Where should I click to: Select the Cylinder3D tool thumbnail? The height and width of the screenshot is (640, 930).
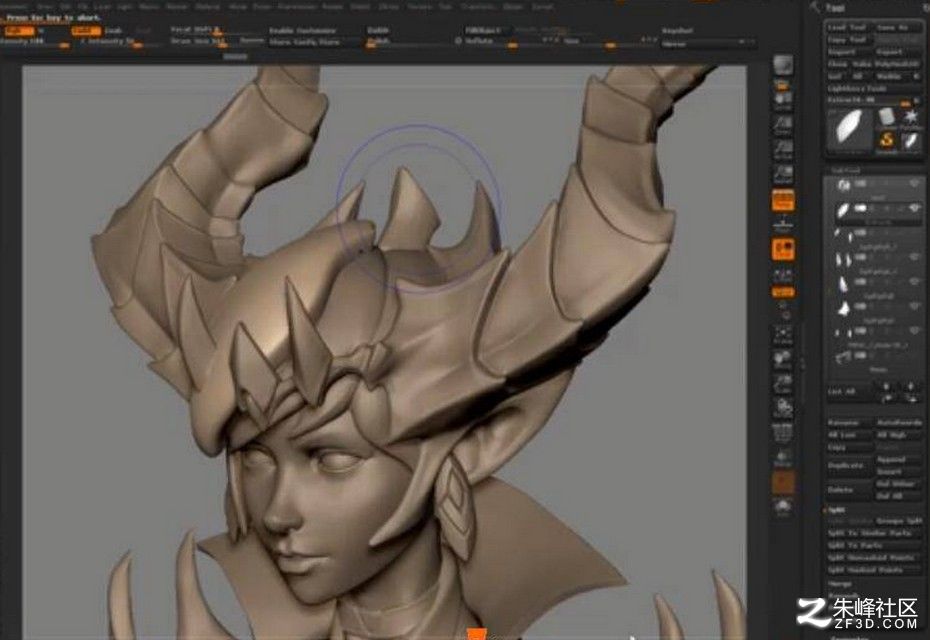click(x=887, y=117)
